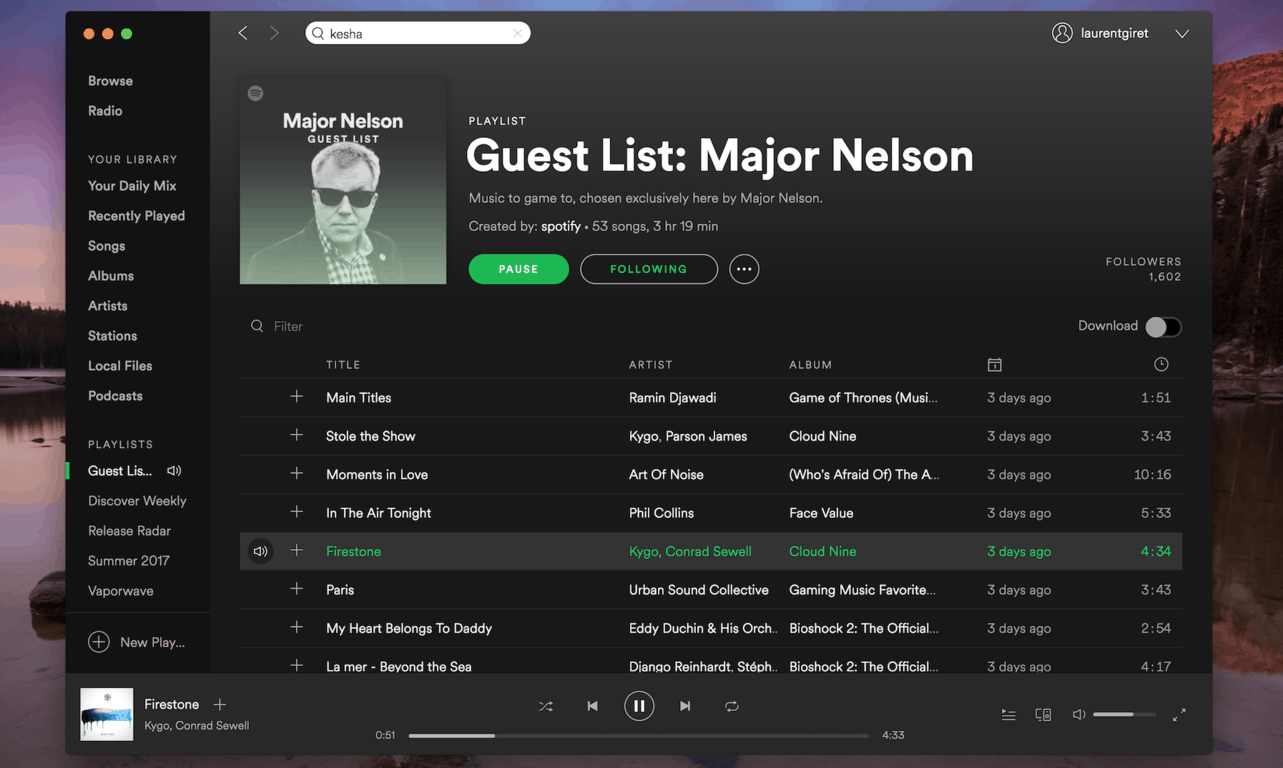Add Main Titles to your library
The height and width of the screenshot is (768, 1283).
point(297,397)
